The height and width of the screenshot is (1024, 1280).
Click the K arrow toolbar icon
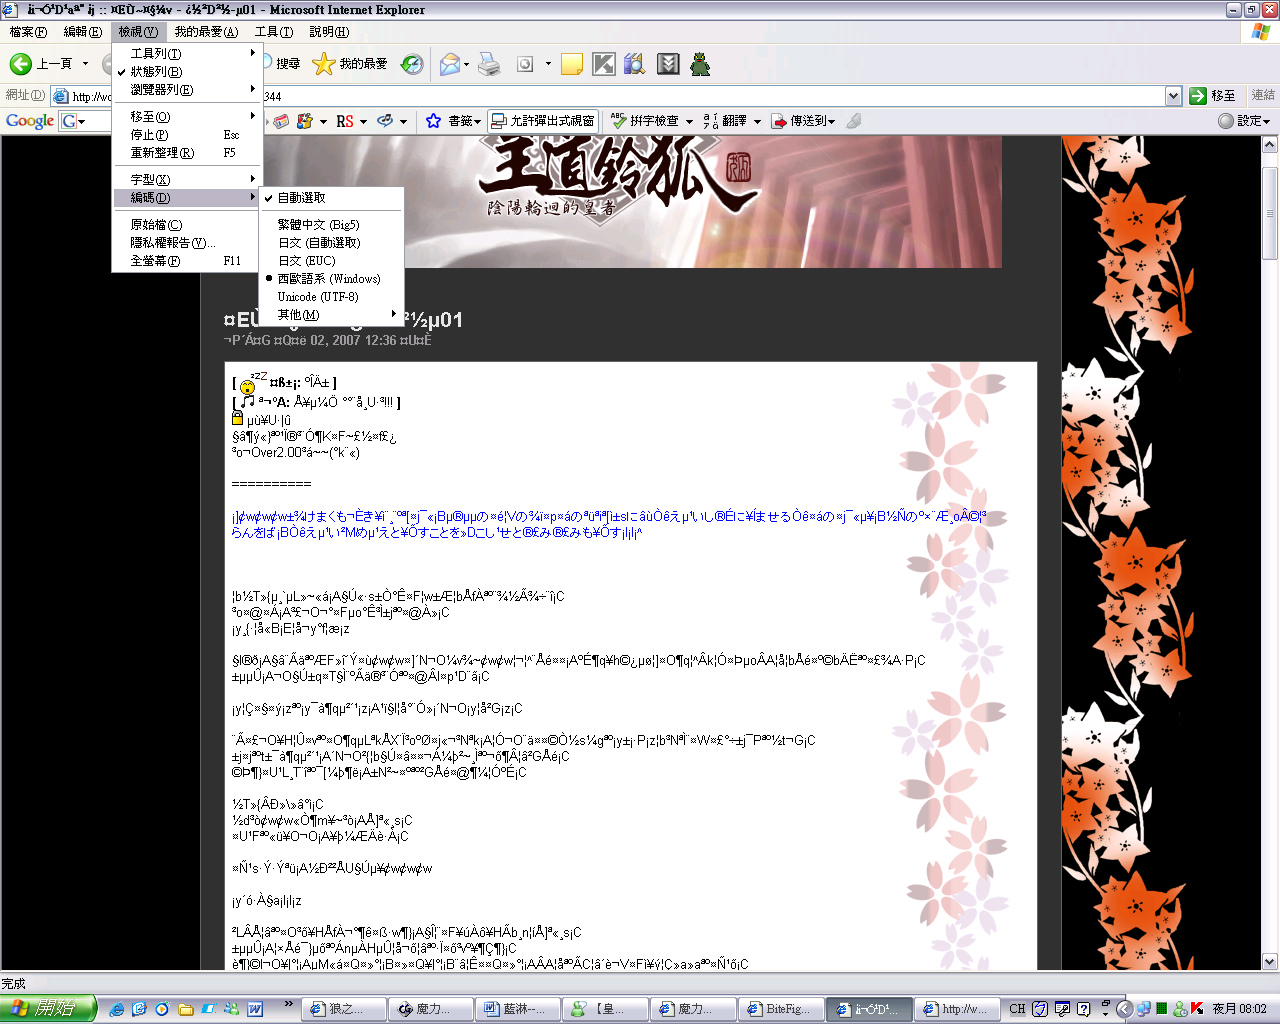click(604, 64)
